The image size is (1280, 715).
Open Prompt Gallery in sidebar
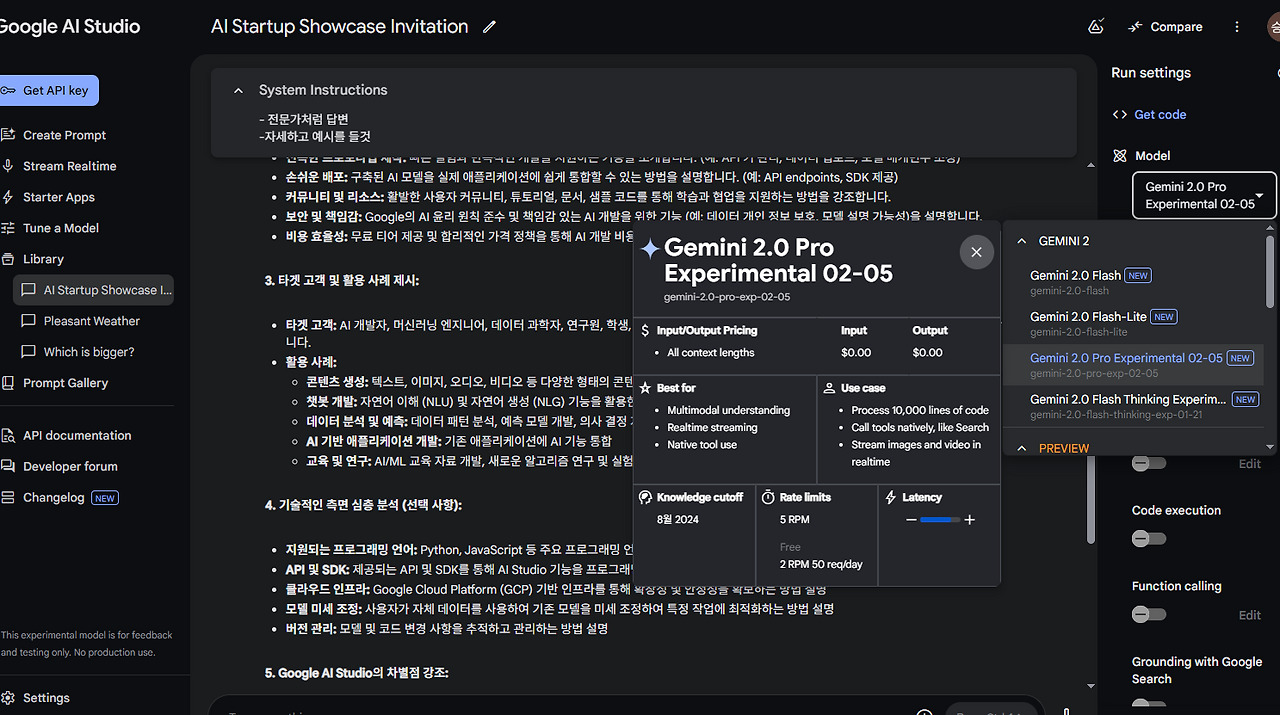coord(65,383)
